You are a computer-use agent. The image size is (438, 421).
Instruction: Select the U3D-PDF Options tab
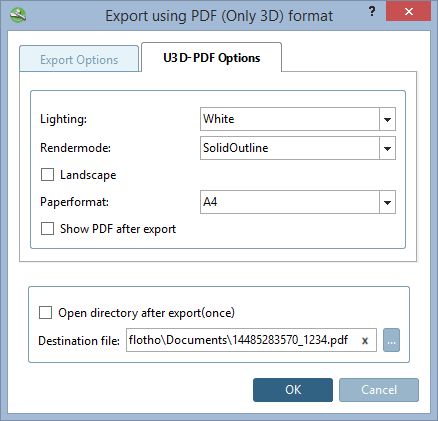point(211,57)
